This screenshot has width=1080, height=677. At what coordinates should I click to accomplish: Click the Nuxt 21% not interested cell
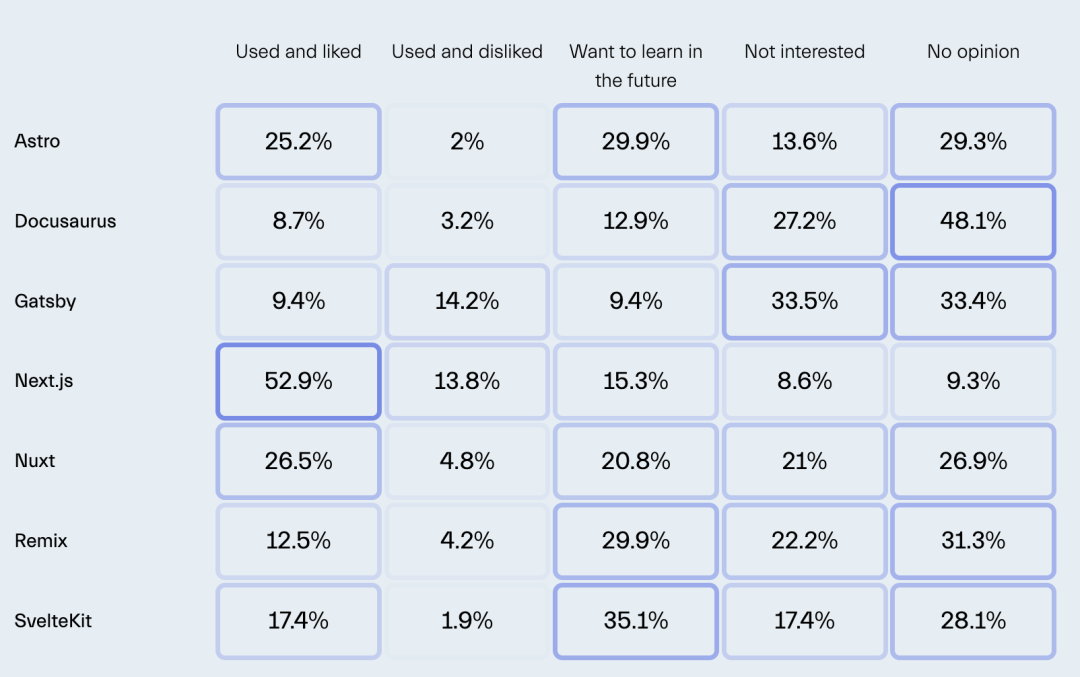pyautogui.click(x=804, y=461)
